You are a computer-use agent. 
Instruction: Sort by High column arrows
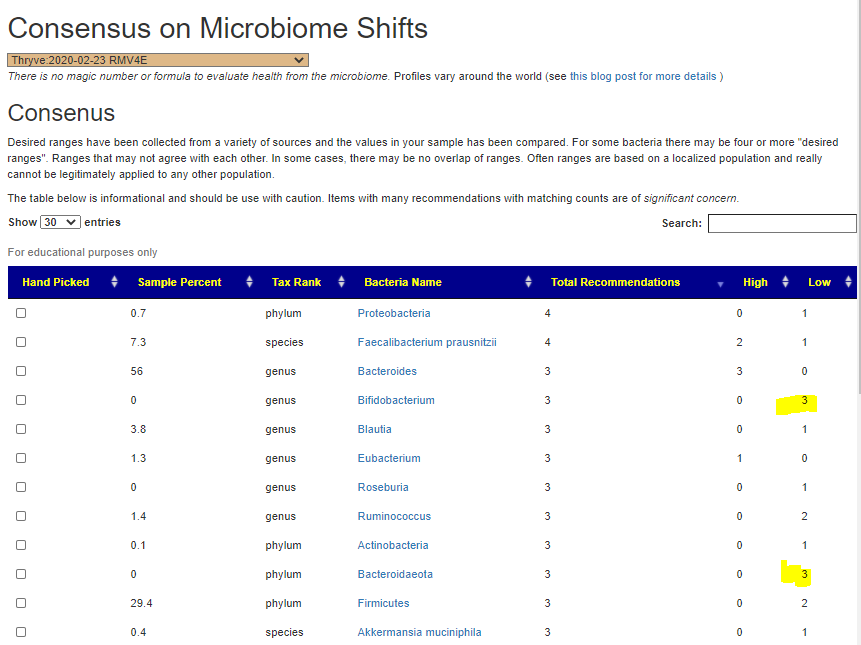pos(785,282)
